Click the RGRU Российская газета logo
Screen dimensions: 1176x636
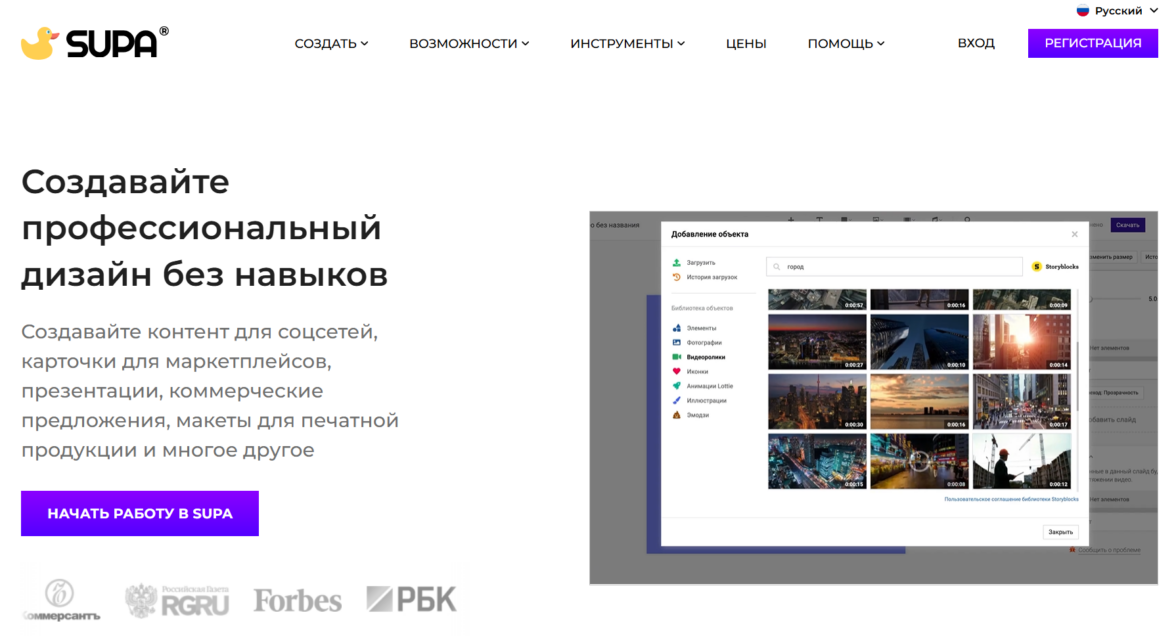tap(177, 600)
